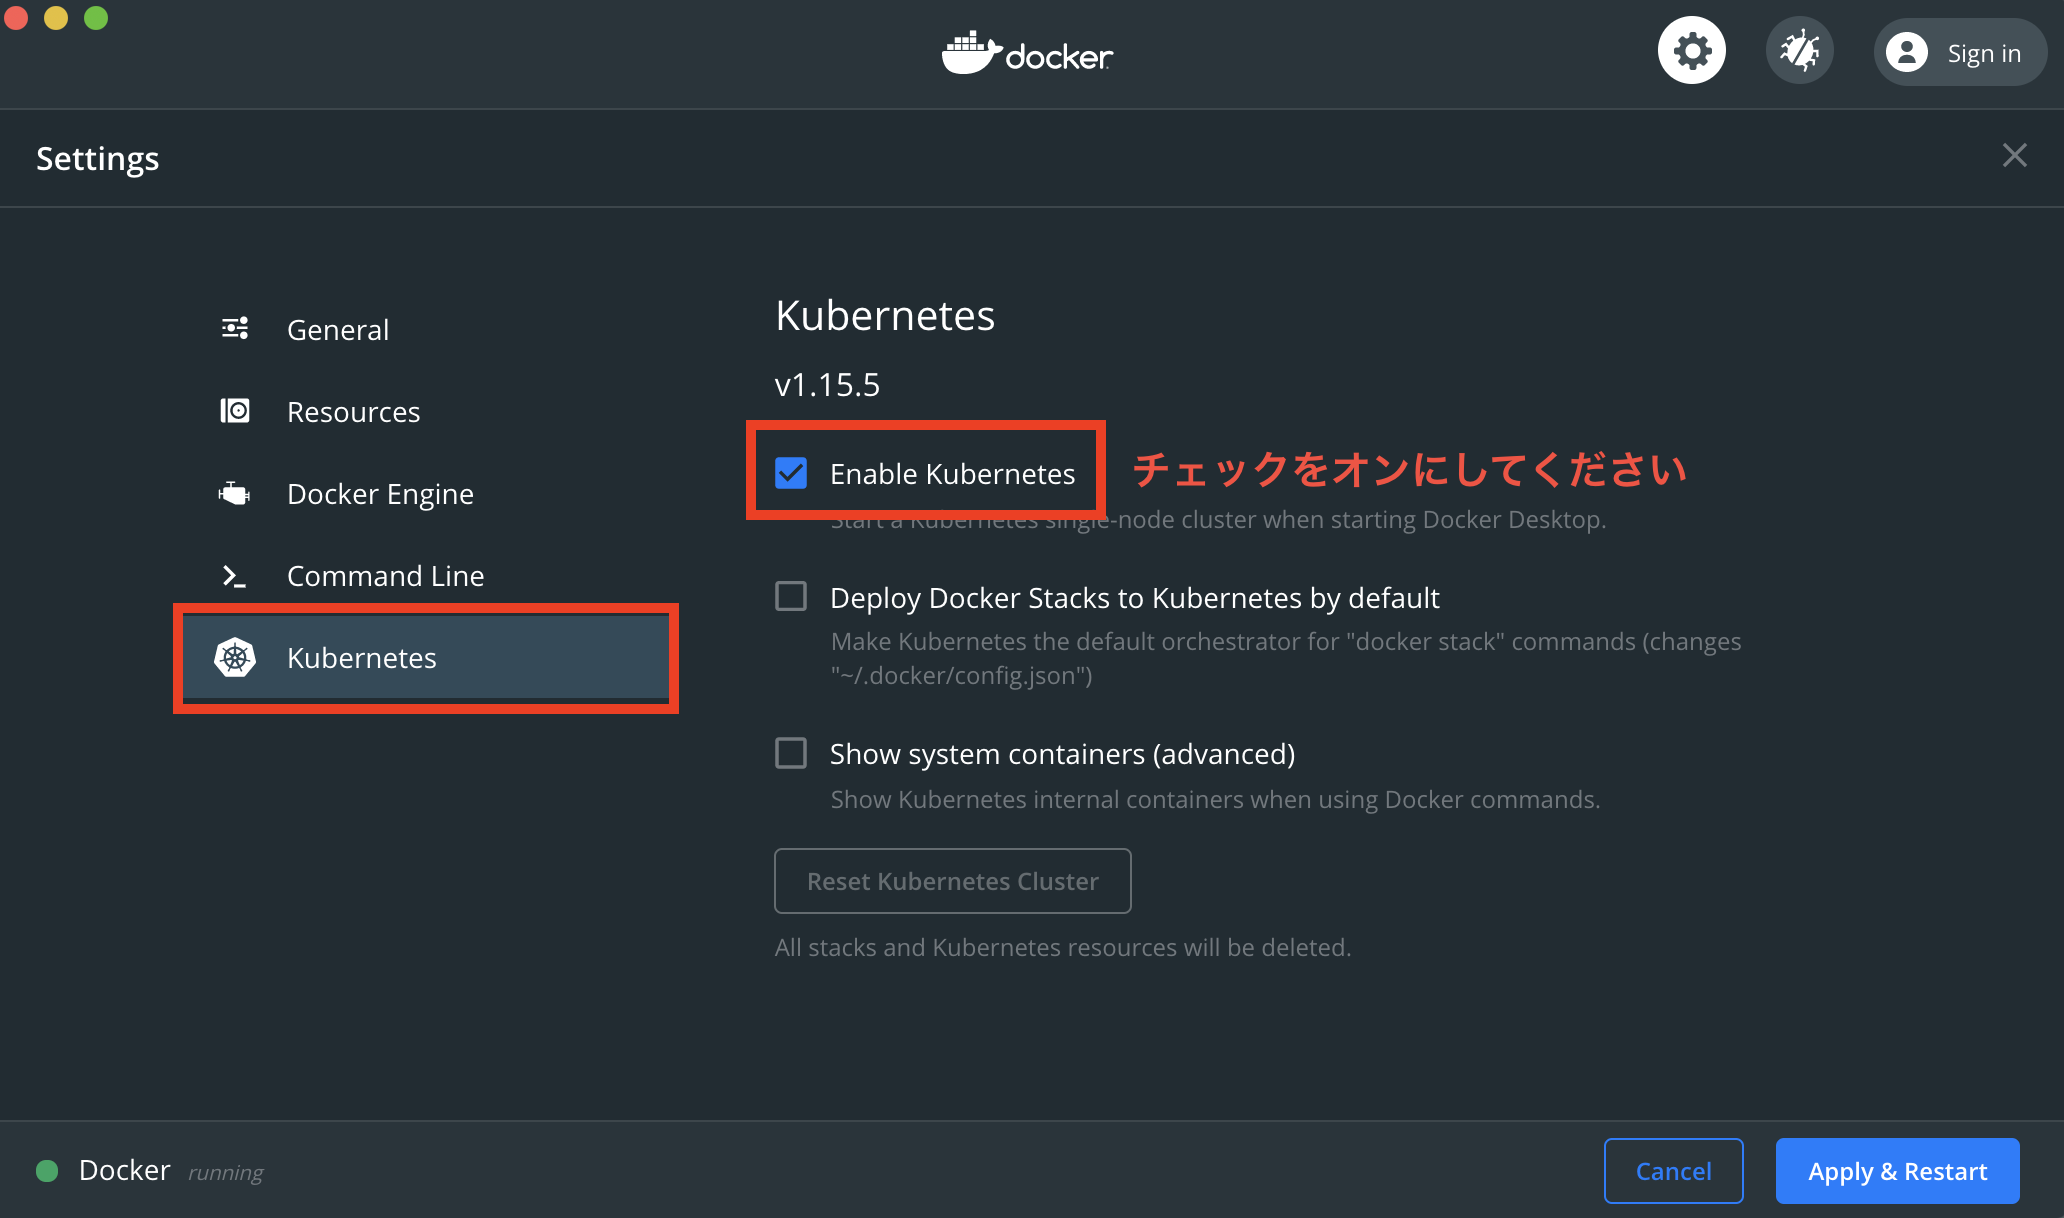2064x1218 pixels.
Task: Select the Command Line terminal icon
Action: pos(234,575)
